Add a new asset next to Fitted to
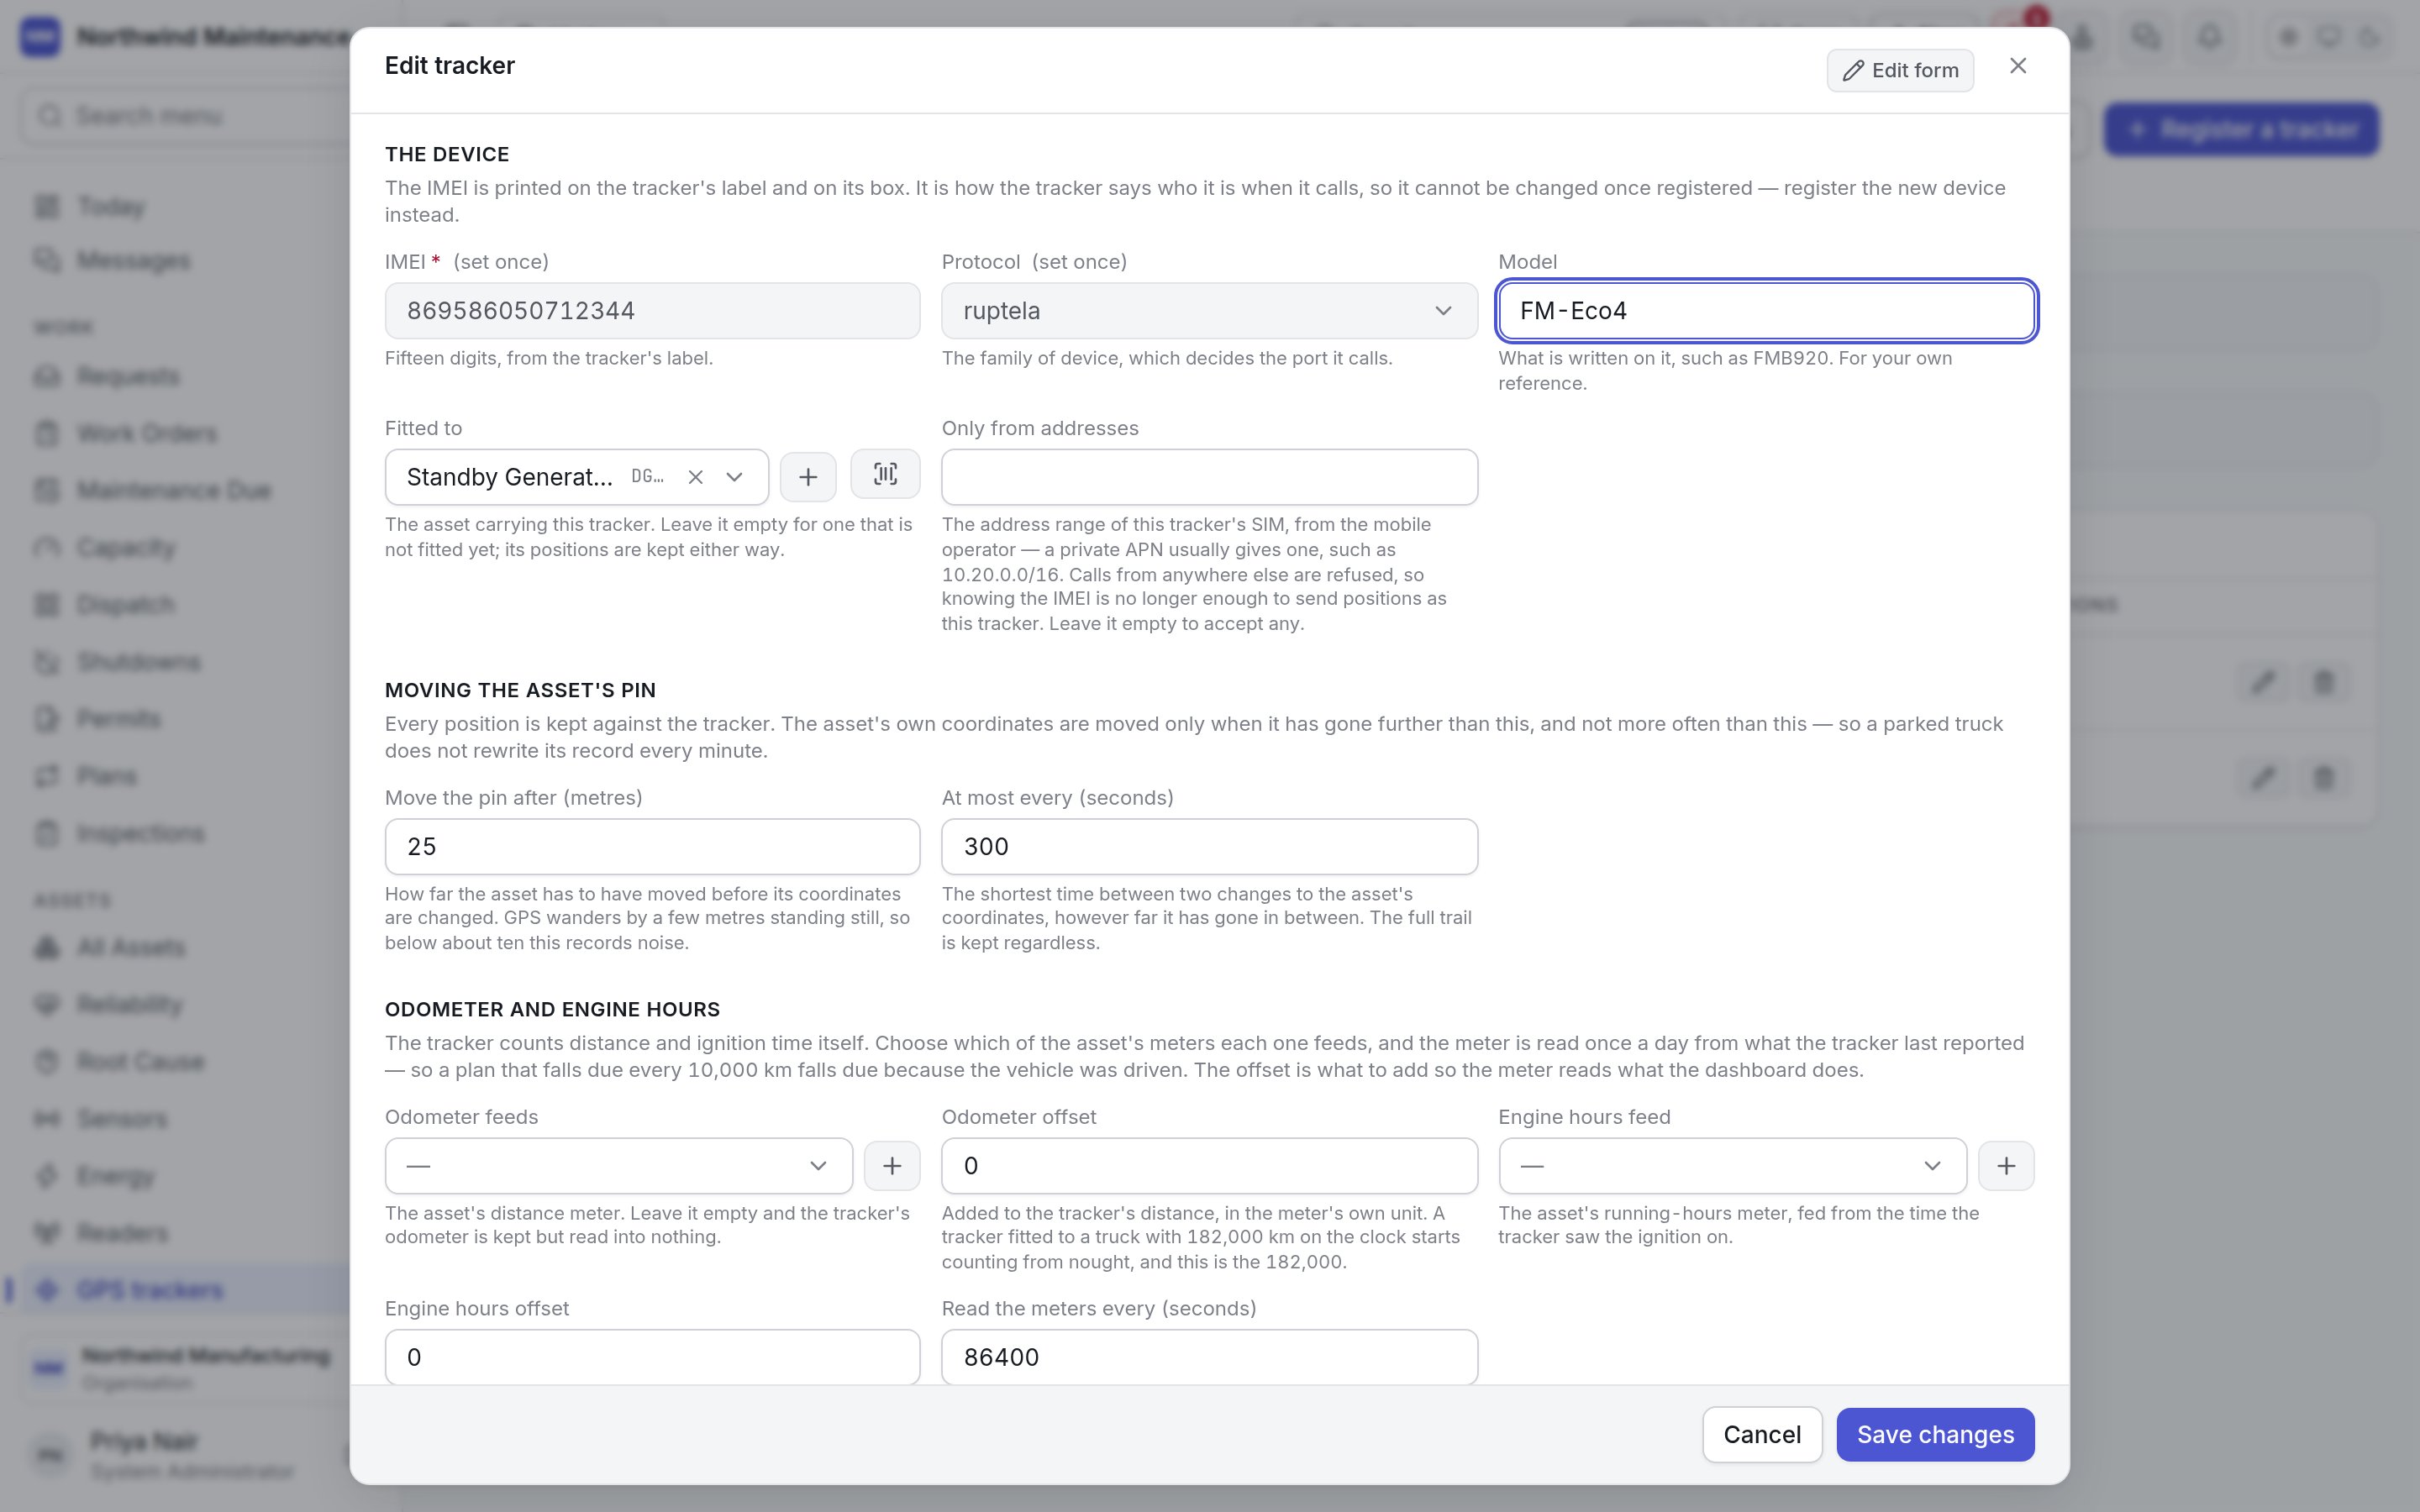This screenshot has height=1512, width=2420. point(807,477)
